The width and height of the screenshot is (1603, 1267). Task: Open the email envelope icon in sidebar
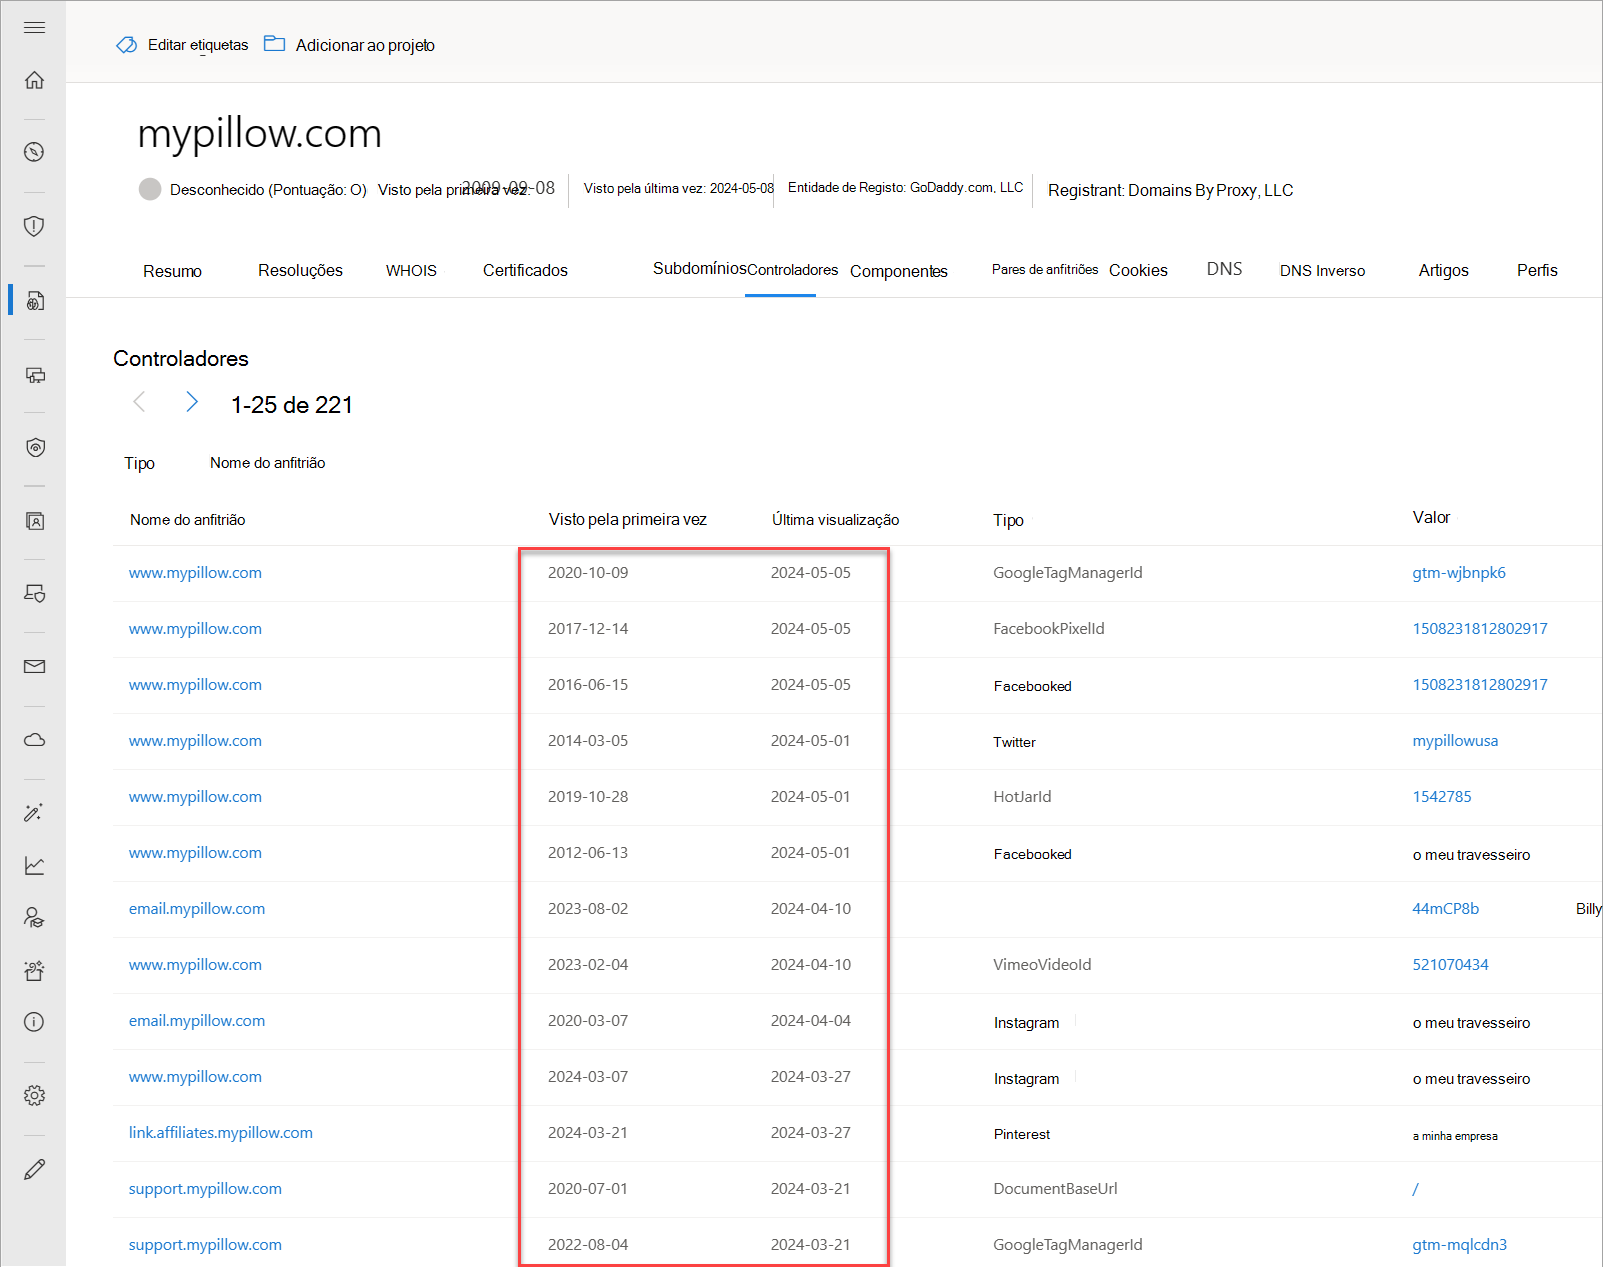coord(34,667)
